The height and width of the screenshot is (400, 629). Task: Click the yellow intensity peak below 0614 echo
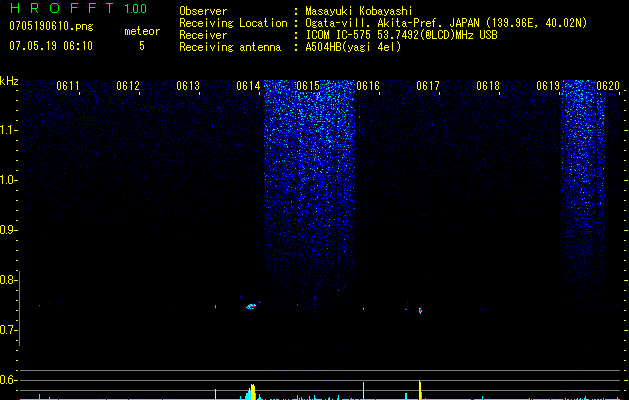pyautogui.click(x=252, y=392)
